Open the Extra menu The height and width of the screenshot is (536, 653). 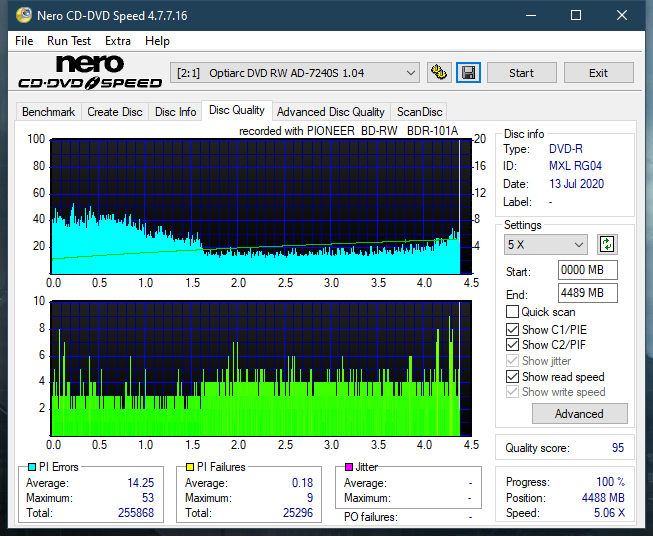pos(118,41)
